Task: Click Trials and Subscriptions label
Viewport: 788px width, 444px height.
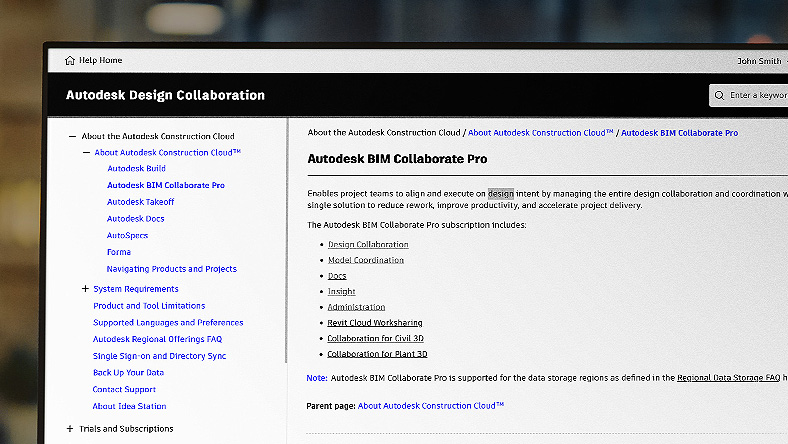Action: (126, 428)
